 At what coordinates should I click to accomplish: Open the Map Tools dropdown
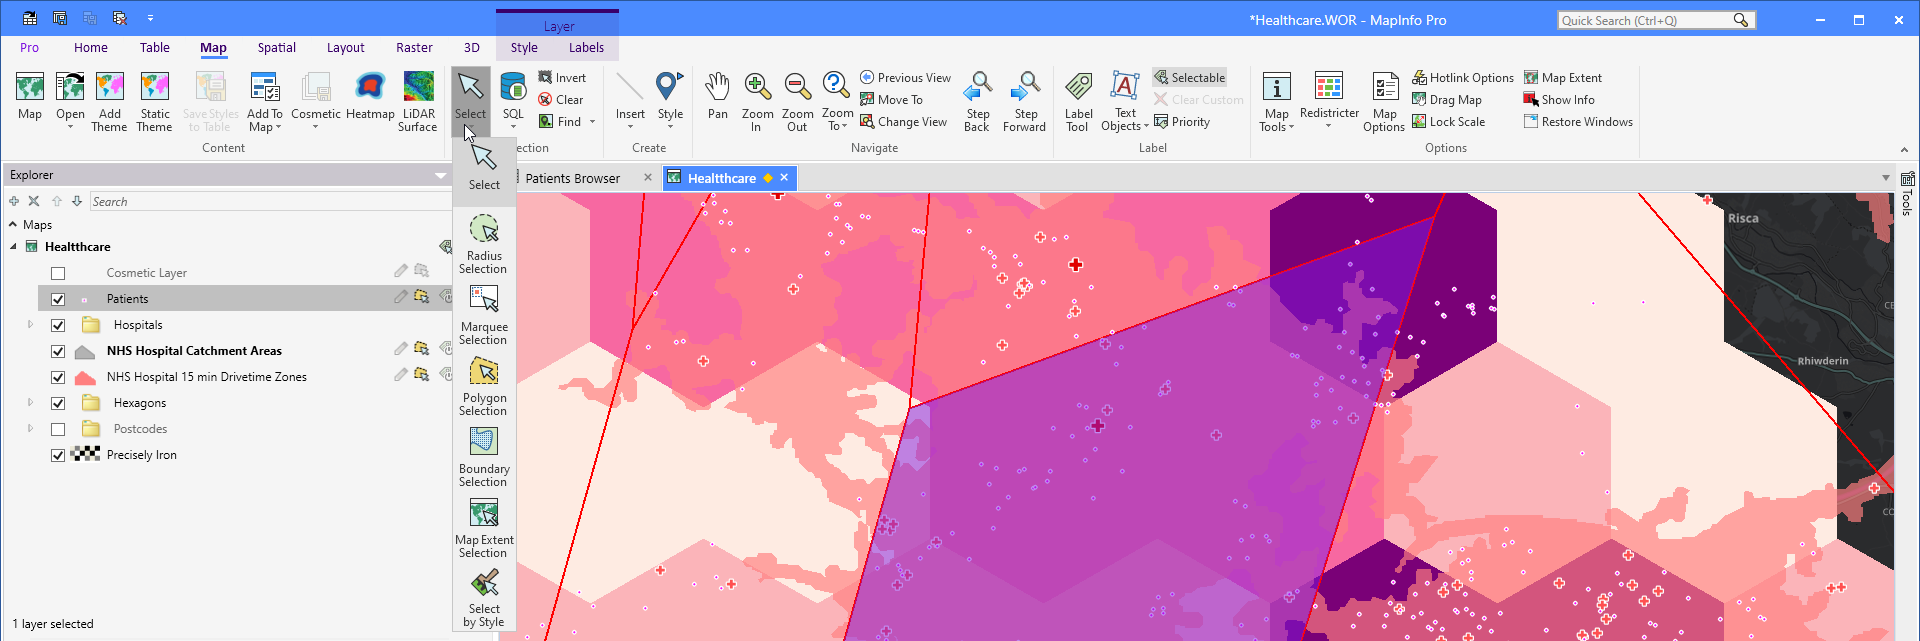point(1277,120)
